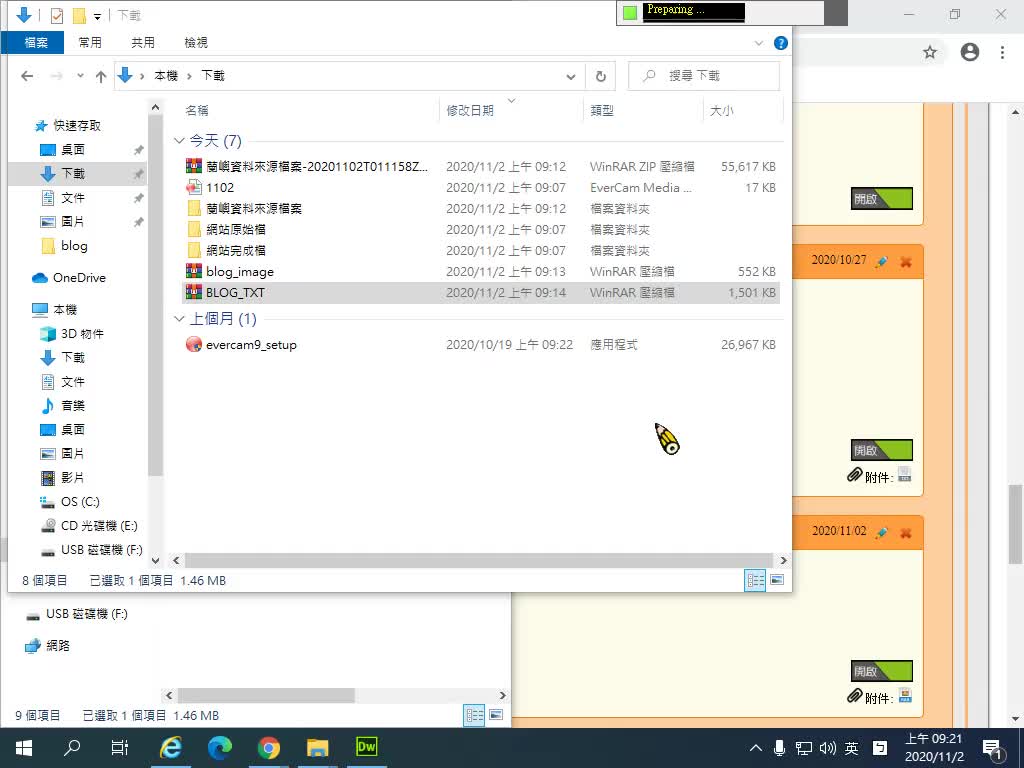Switch to Dreamweaver on the taskbar
1024x768 pixels.
click(x=367, y=748)
